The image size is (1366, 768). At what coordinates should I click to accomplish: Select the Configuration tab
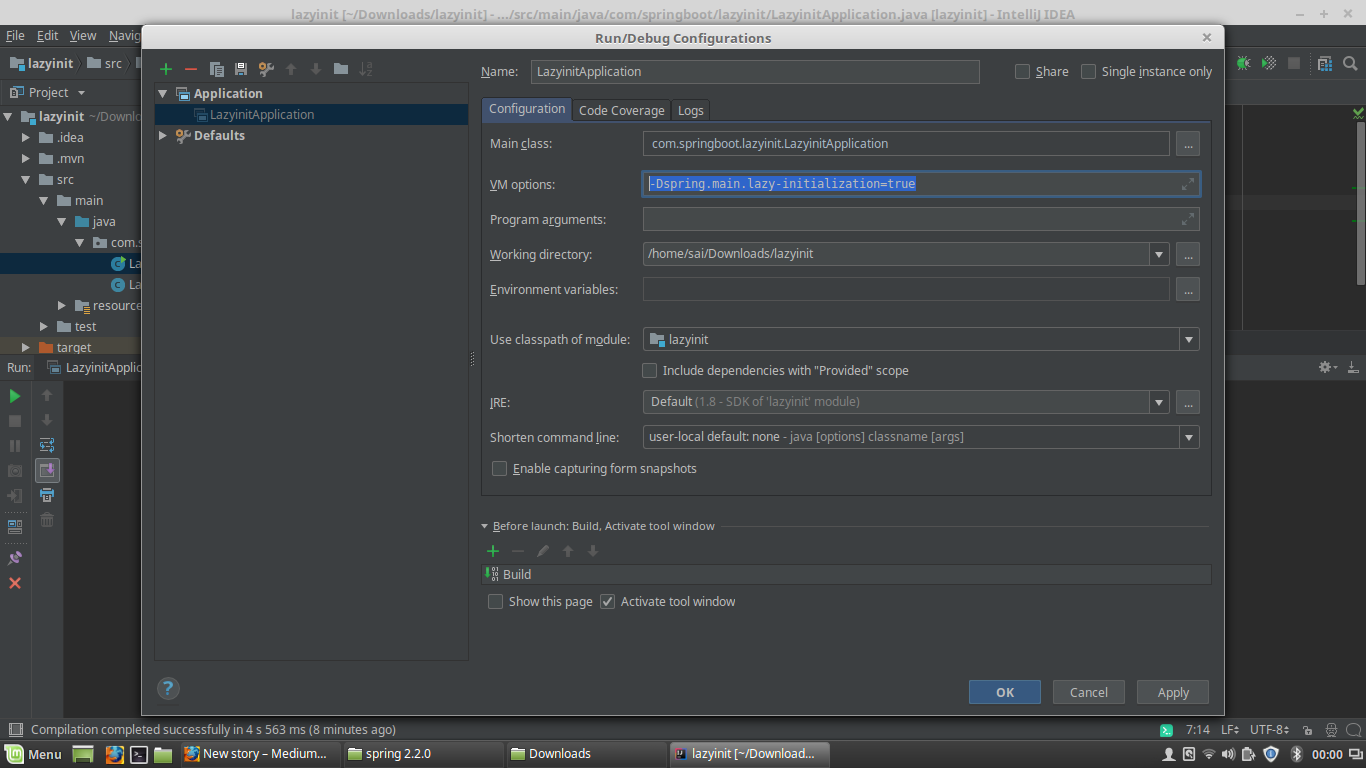(x=527, y=109)
